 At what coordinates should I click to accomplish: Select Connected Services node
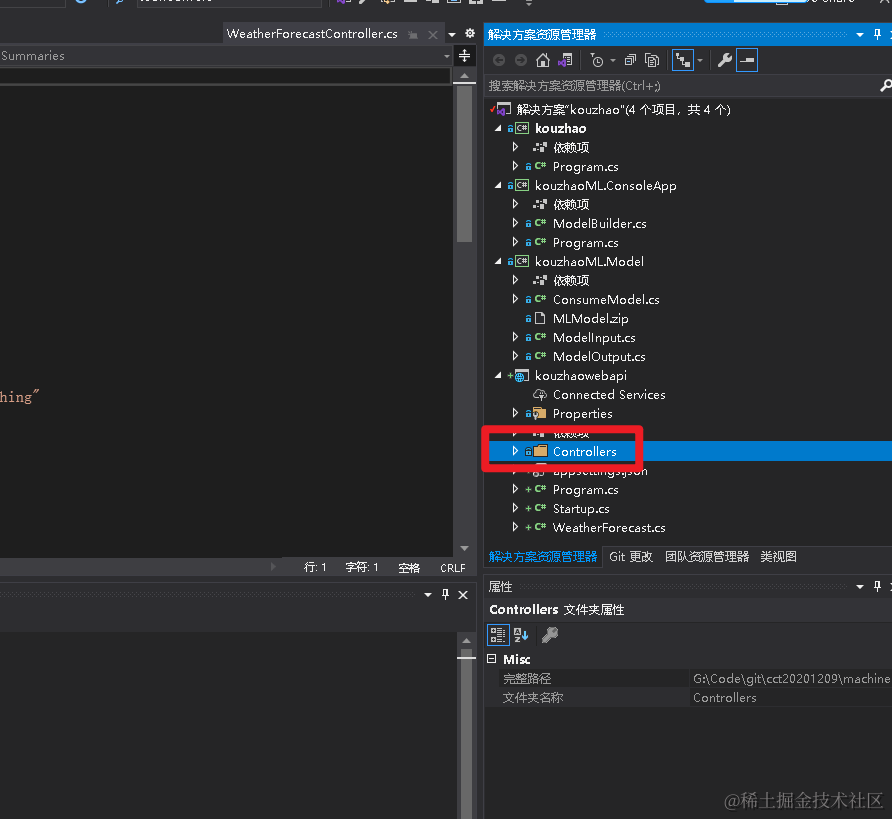pyautogui.click(x=609, y=395)
